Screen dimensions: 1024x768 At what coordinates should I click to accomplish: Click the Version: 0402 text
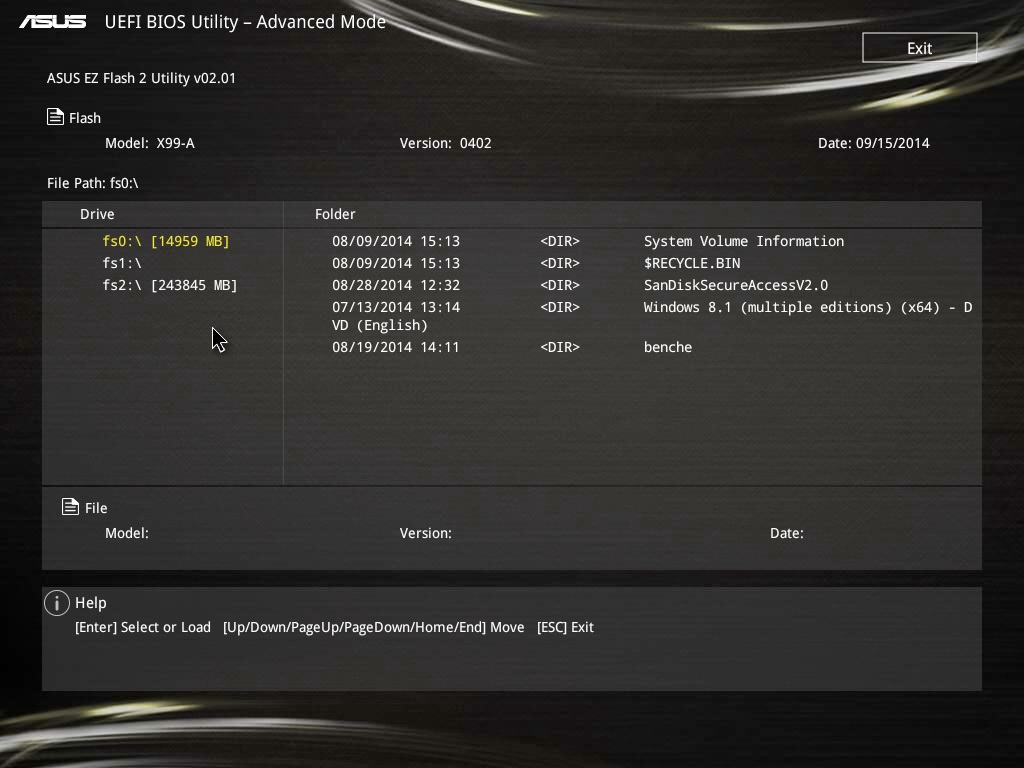coord(445,143)
